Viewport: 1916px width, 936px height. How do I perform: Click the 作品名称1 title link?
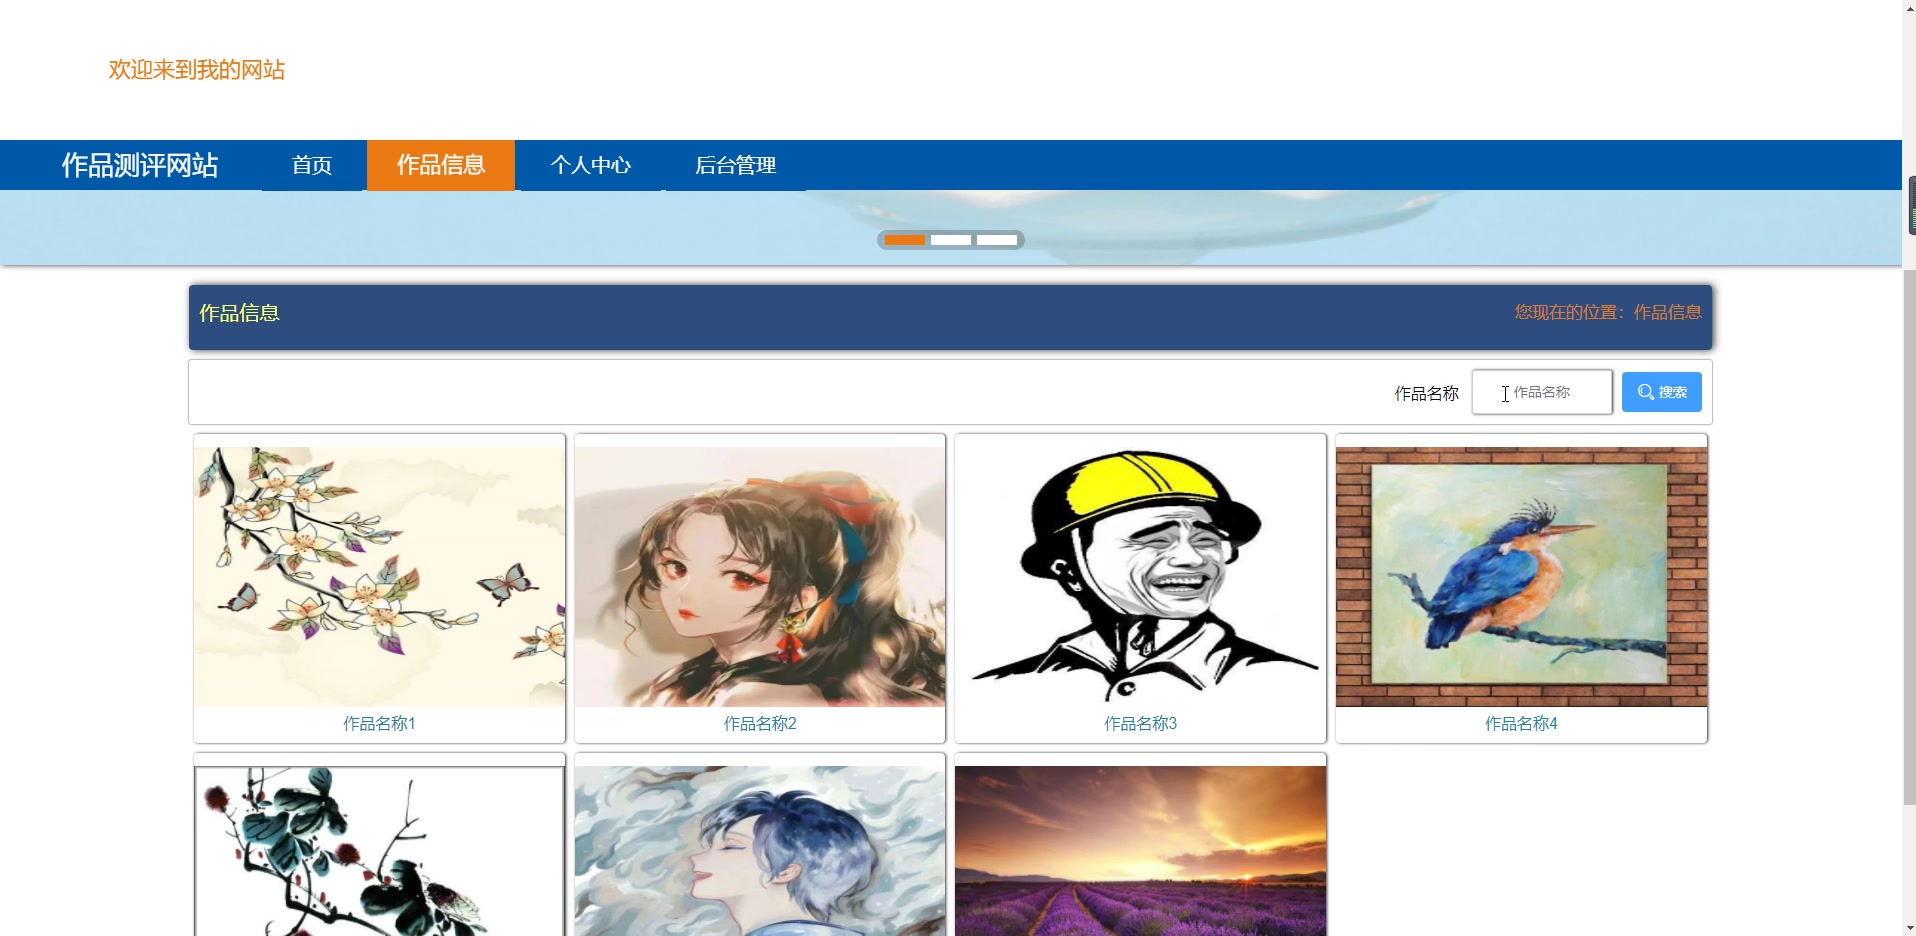pyautogui.click(x=380, y=723)
